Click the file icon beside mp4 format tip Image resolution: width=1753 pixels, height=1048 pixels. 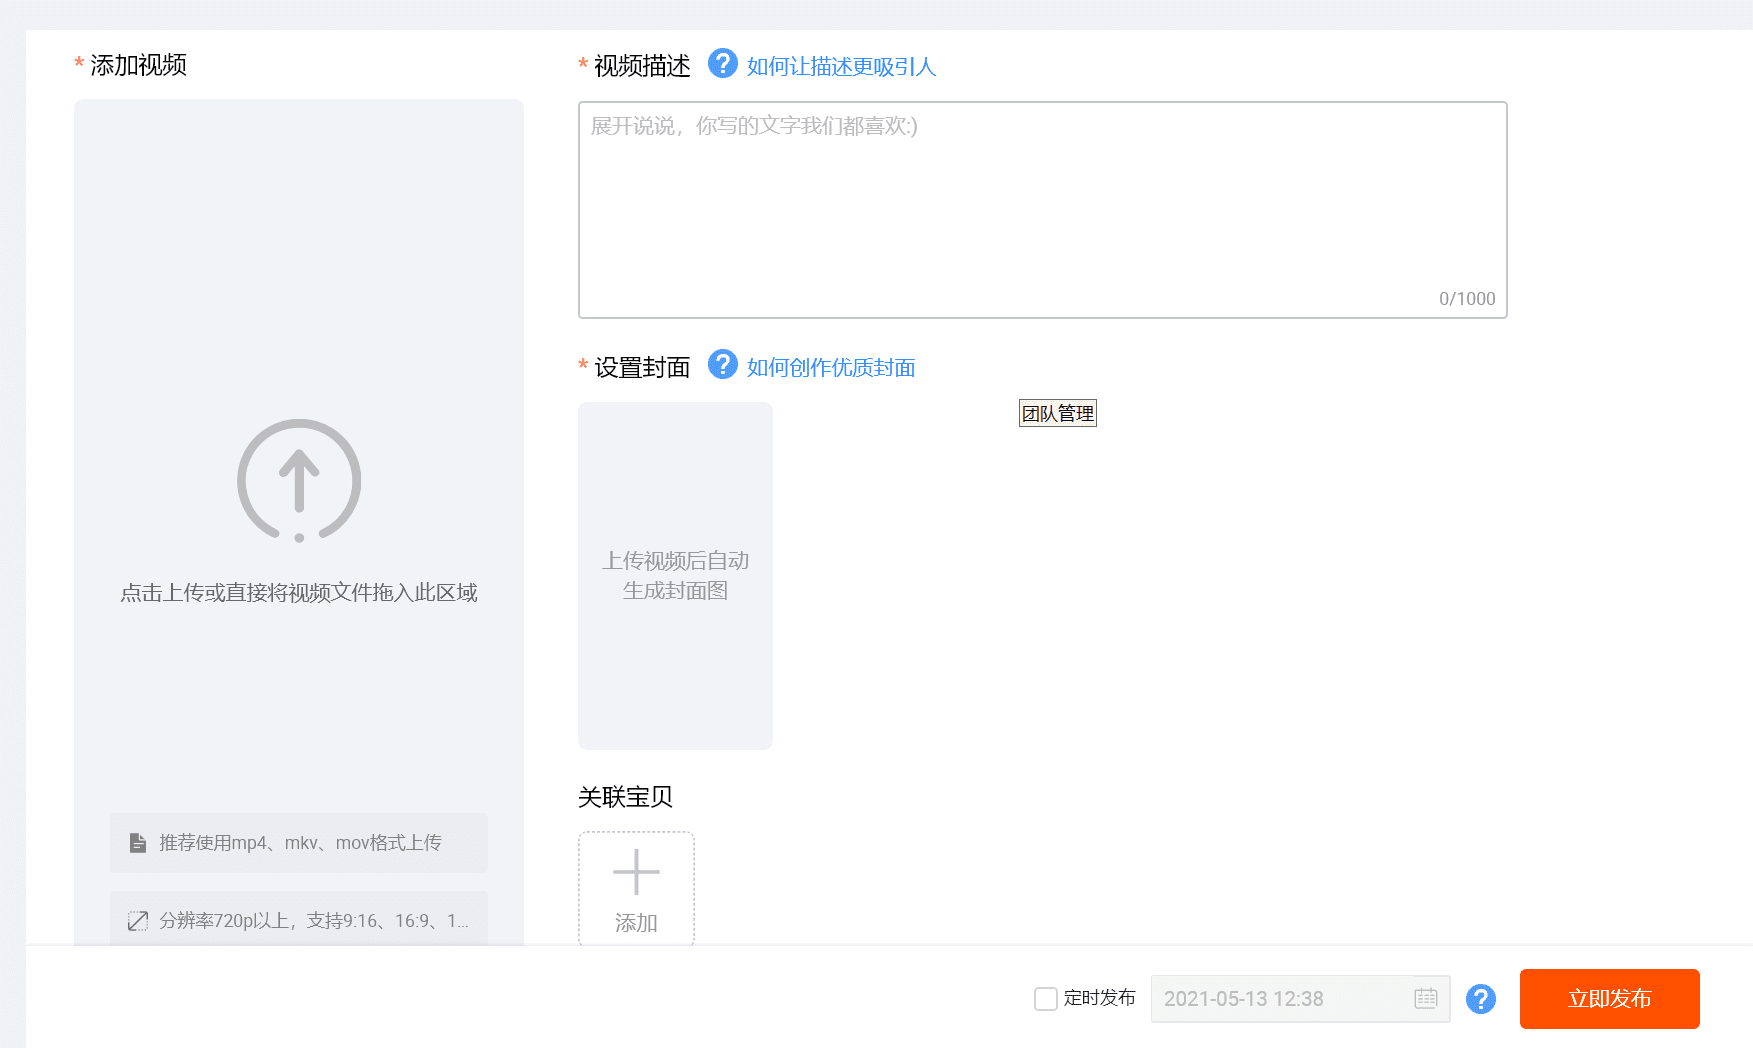click(x=138, y=843)
